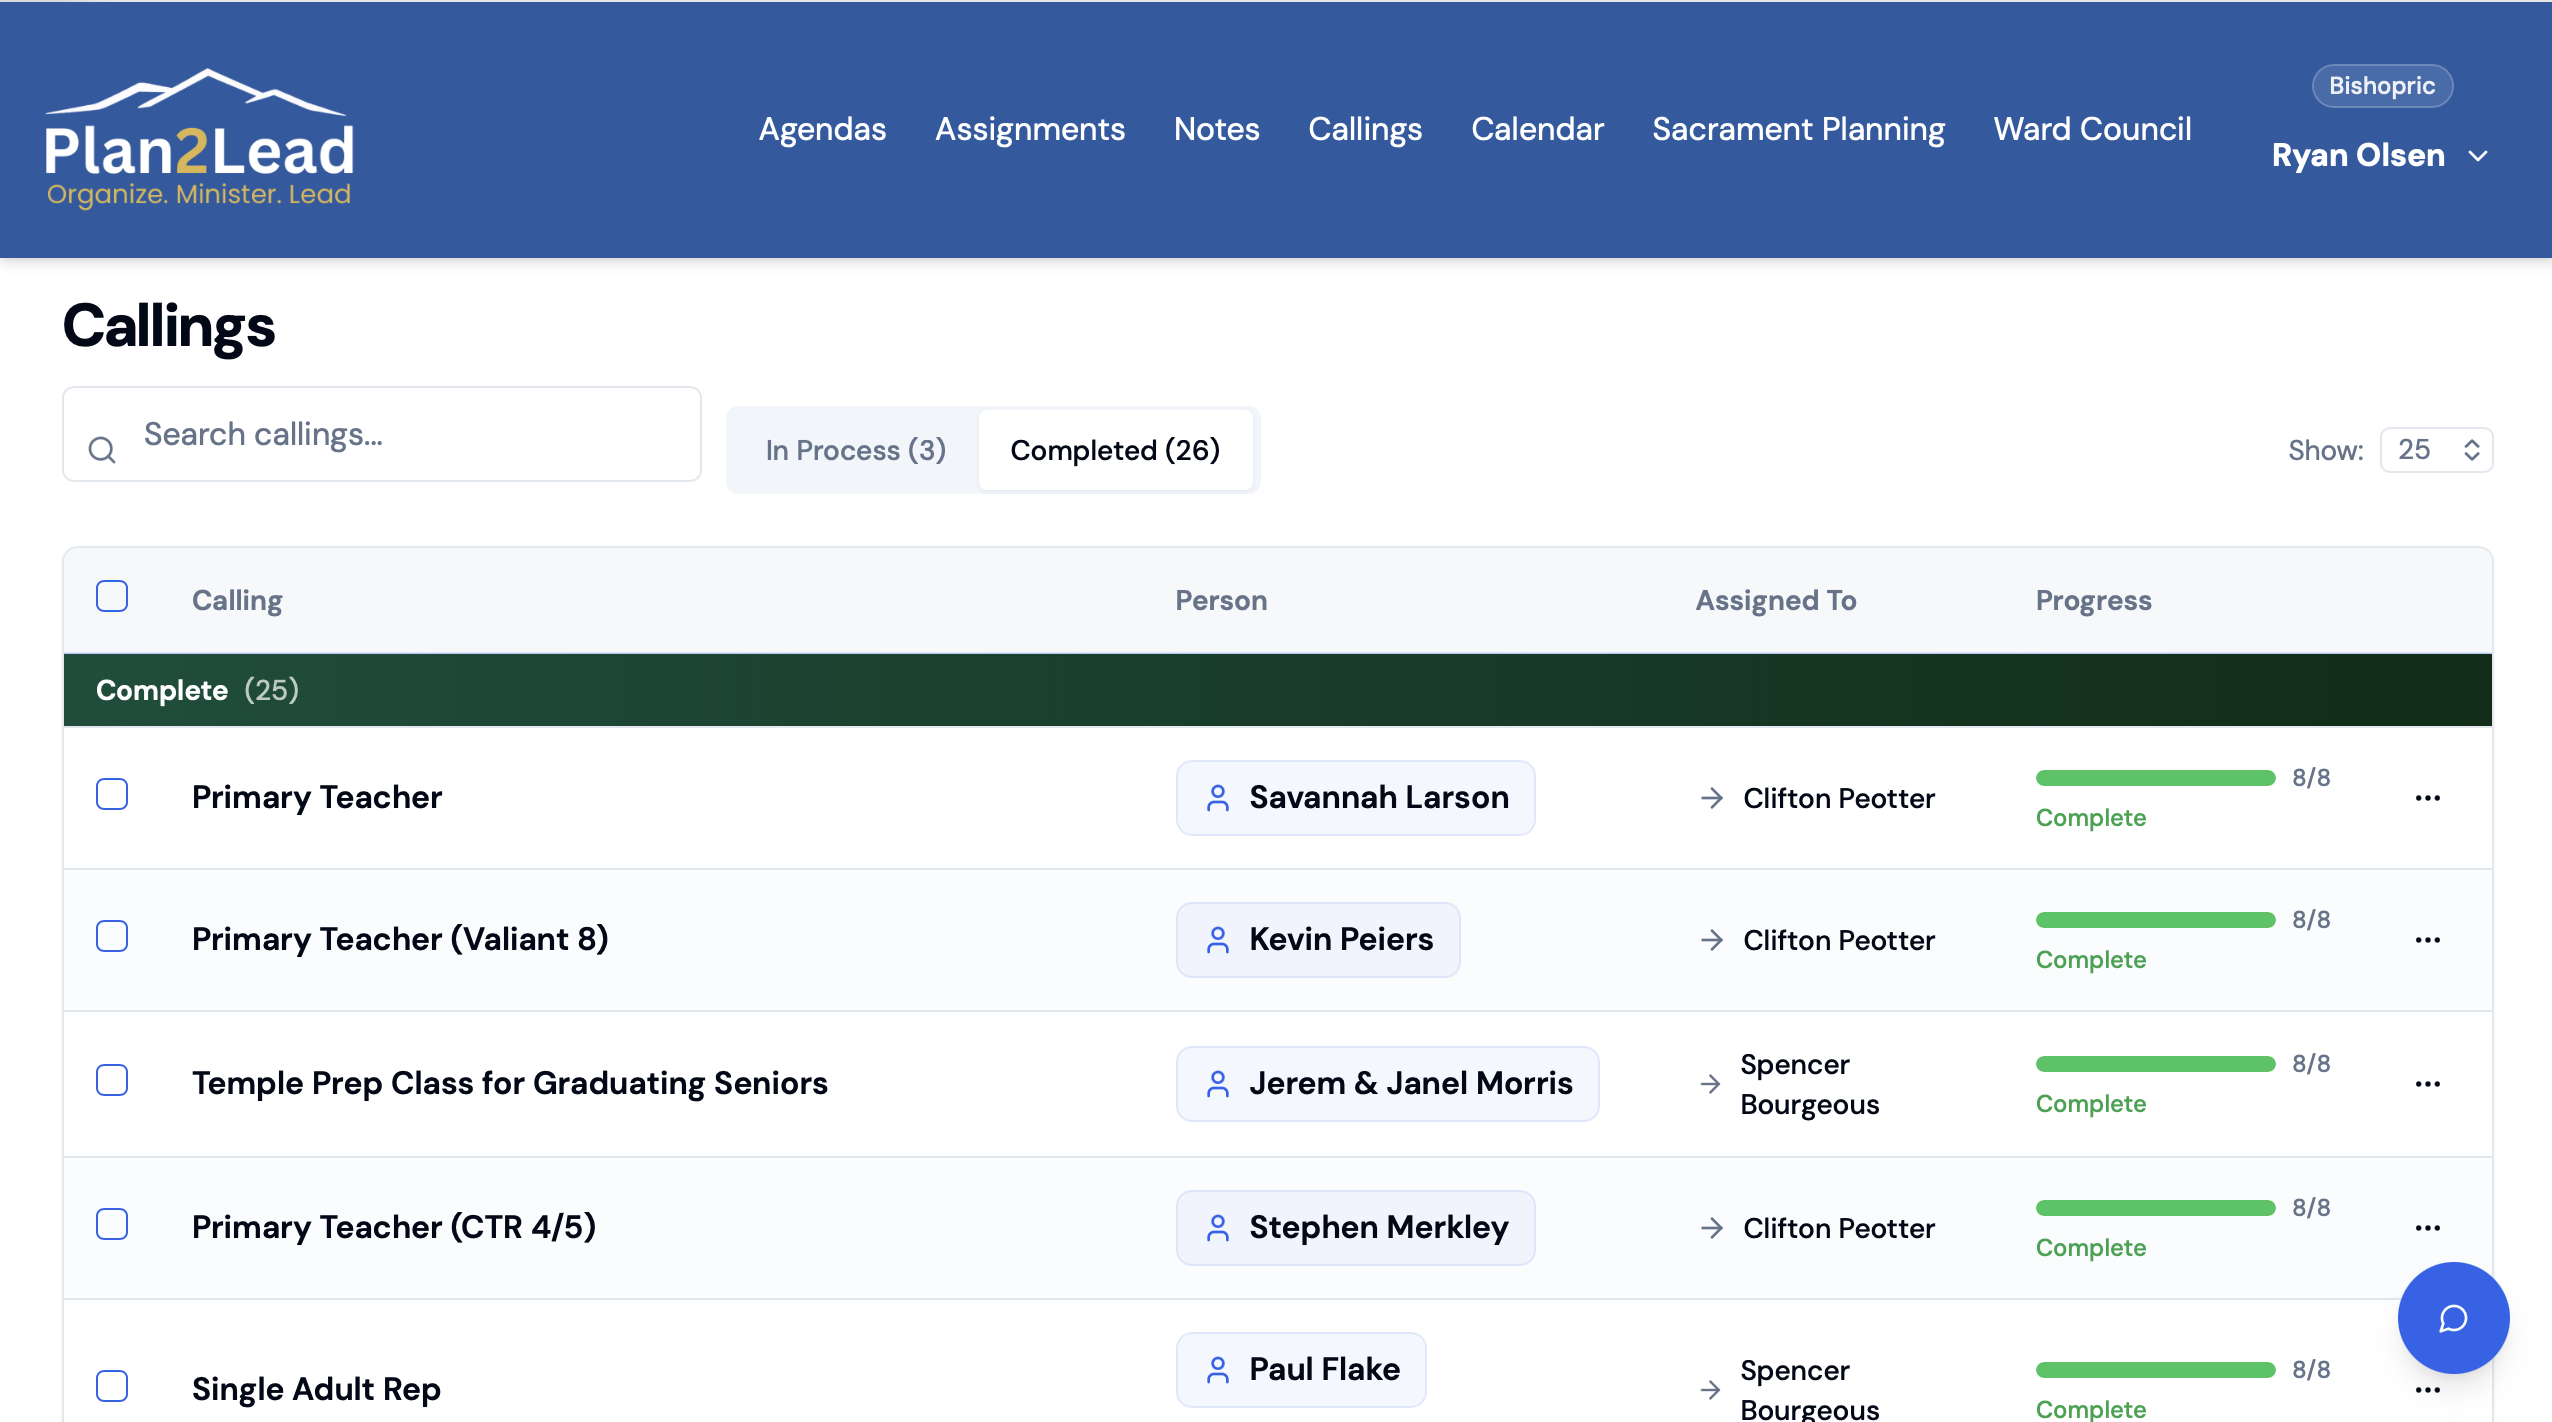Click the Plan2Lead mountain logo

199,137
